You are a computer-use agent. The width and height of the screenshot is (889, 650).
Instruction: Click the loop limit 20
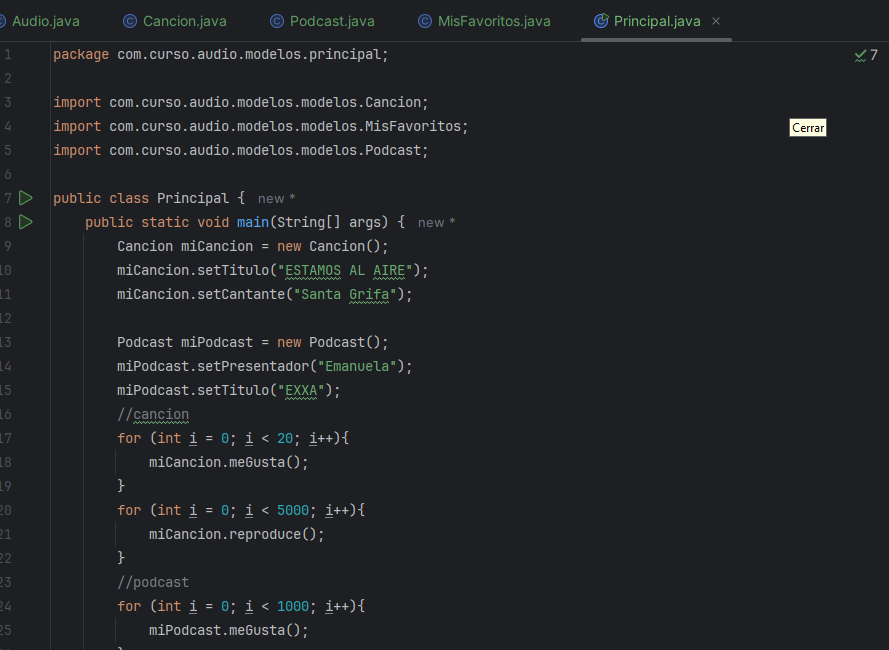coord(285,438)
